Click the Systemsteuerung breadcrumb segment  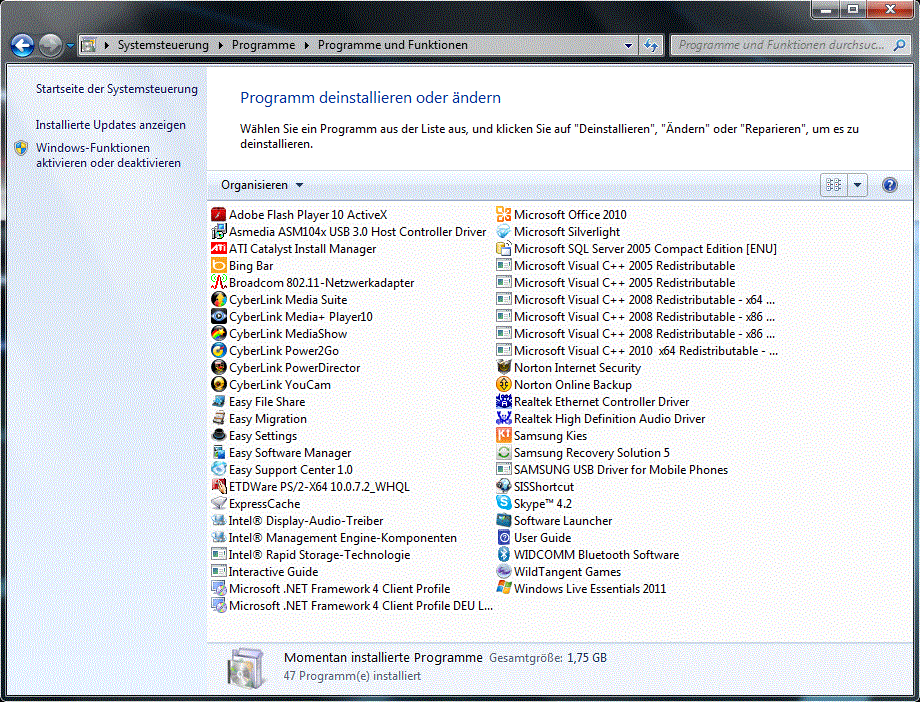point(163,45)
